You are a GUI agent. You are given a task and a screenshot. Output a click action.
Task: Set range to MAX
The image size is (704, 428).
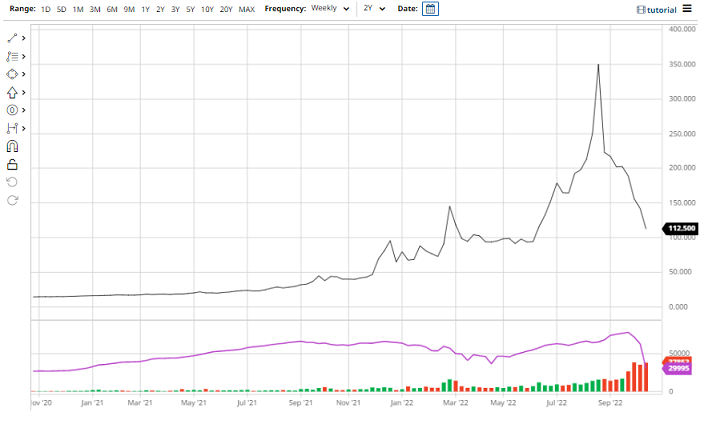point(246,9)
